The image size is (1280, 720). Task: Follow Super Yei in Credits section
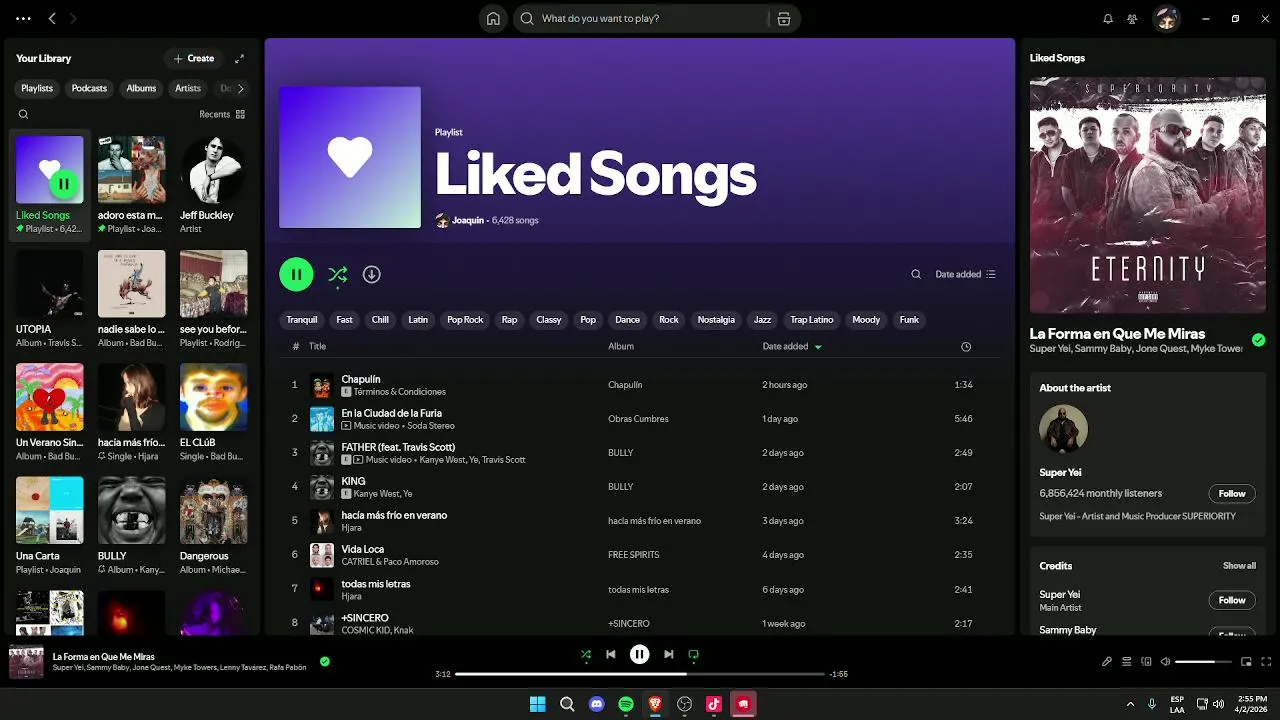1232,600
